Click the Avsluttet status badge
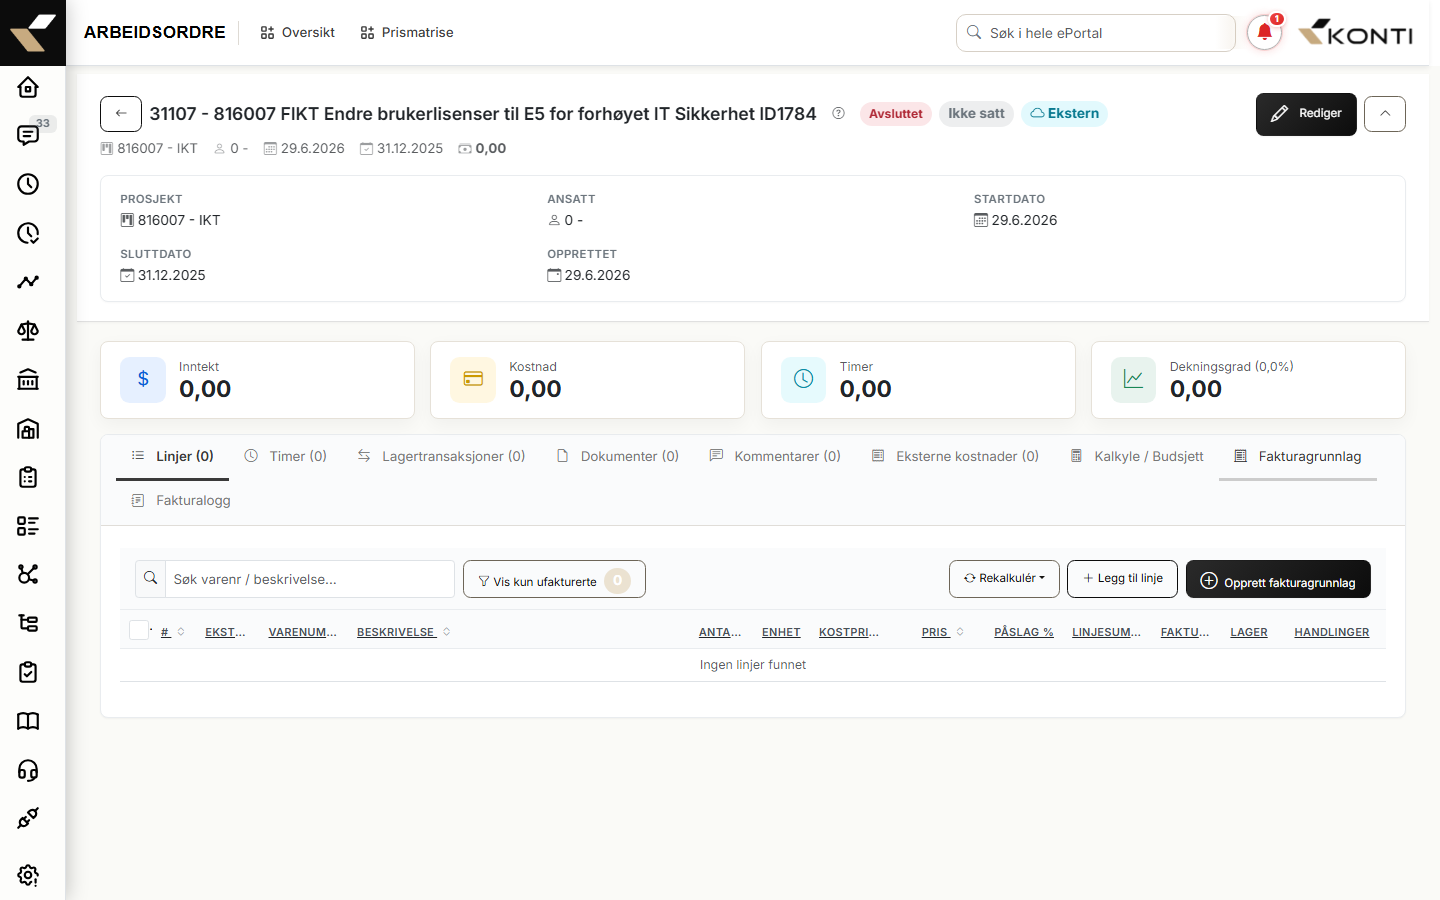The width and height of the screenshot is (1440, 900). pyautogui.click(x=896, y=114)
